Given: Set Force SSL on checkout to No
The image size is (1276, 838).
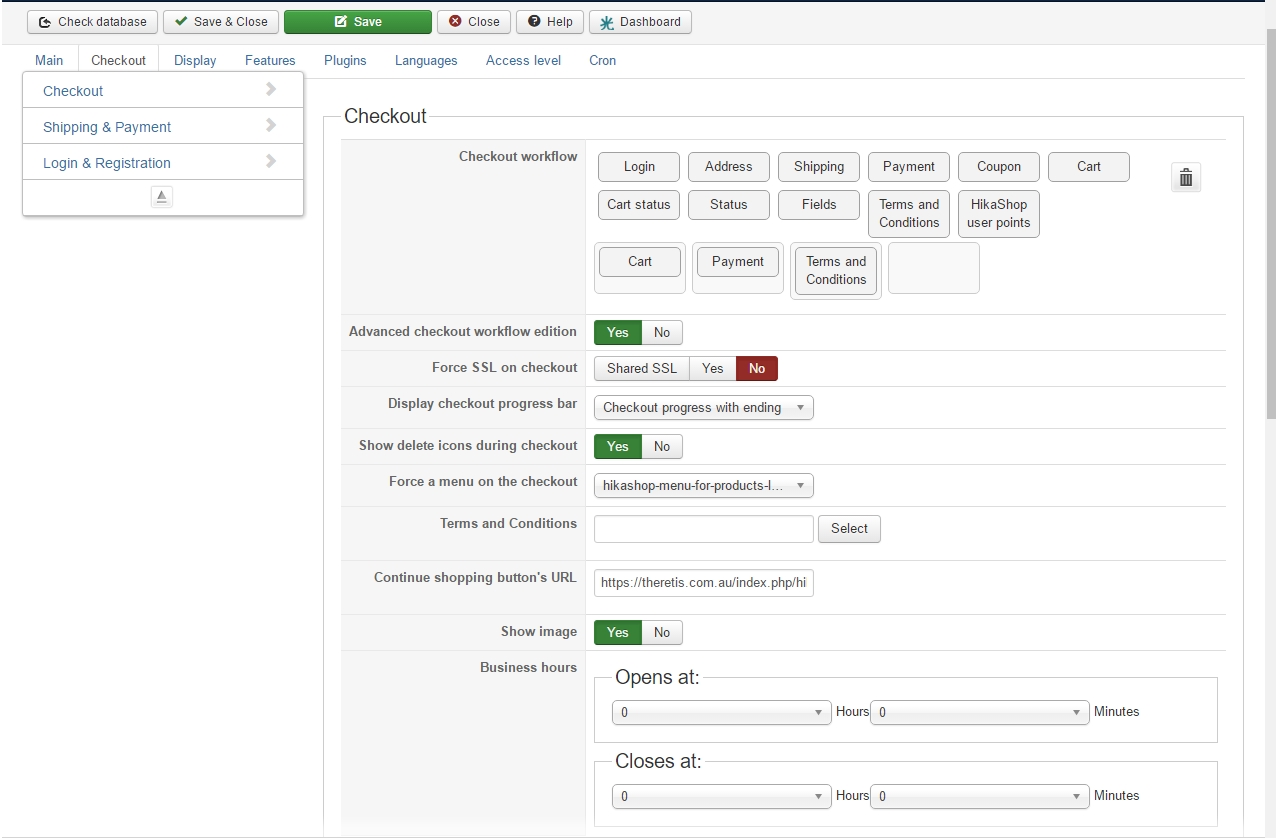Looking at the screenshot, I should [x=757, y=368].
